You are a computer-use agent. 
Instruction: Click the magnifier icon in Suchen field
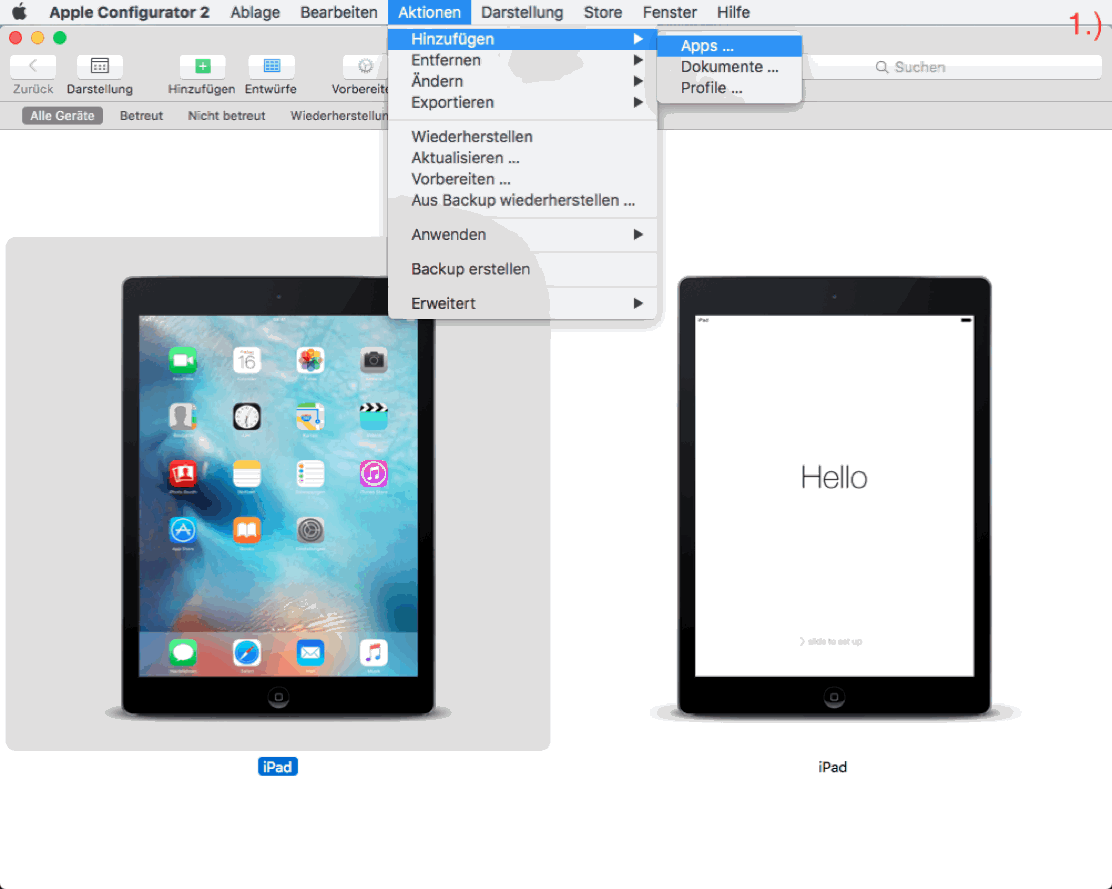tap(882, 67)
